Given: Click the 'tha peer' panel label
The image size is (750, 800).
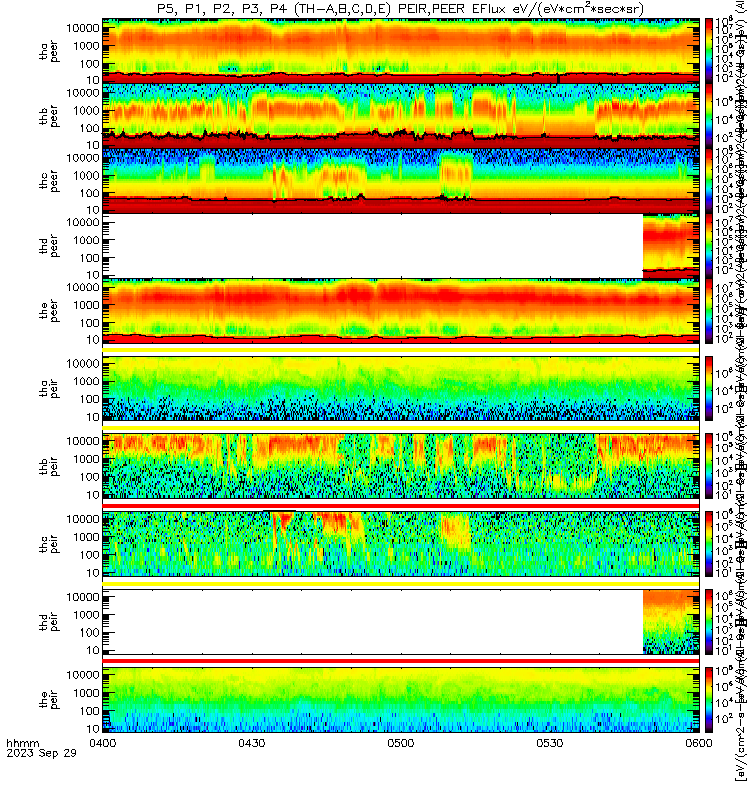Looking at the screenshot, I should click(x=49, y=52).
